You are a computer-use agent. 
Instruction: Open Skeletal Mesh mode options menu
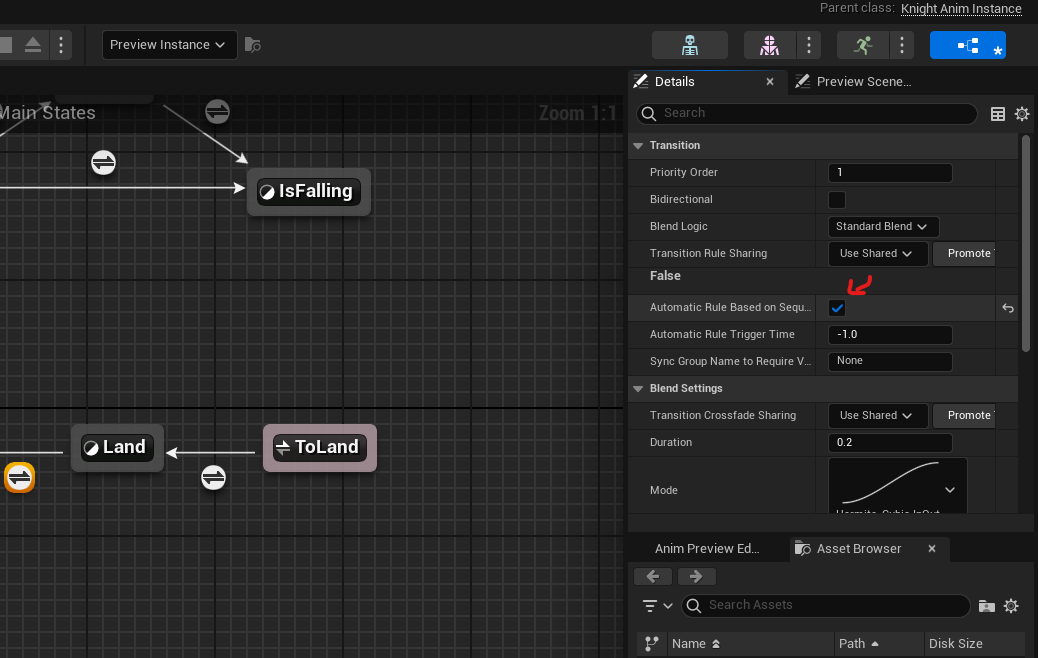[x=809, y=45]
